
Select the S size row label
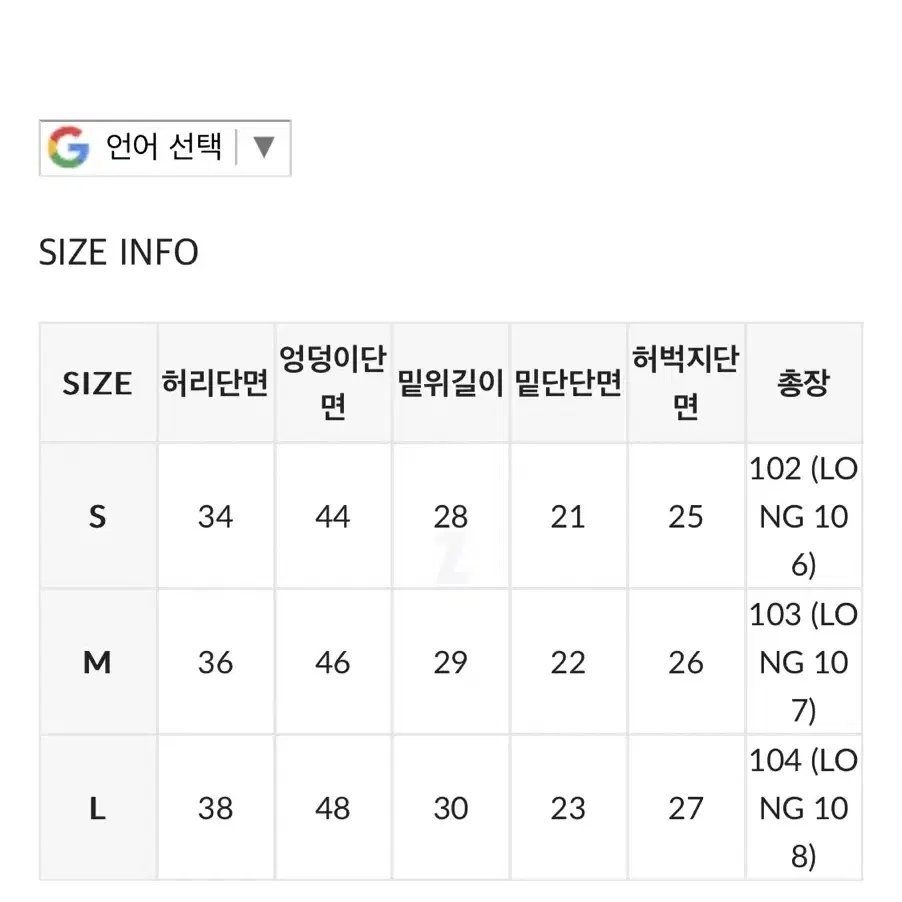(98, 516)
